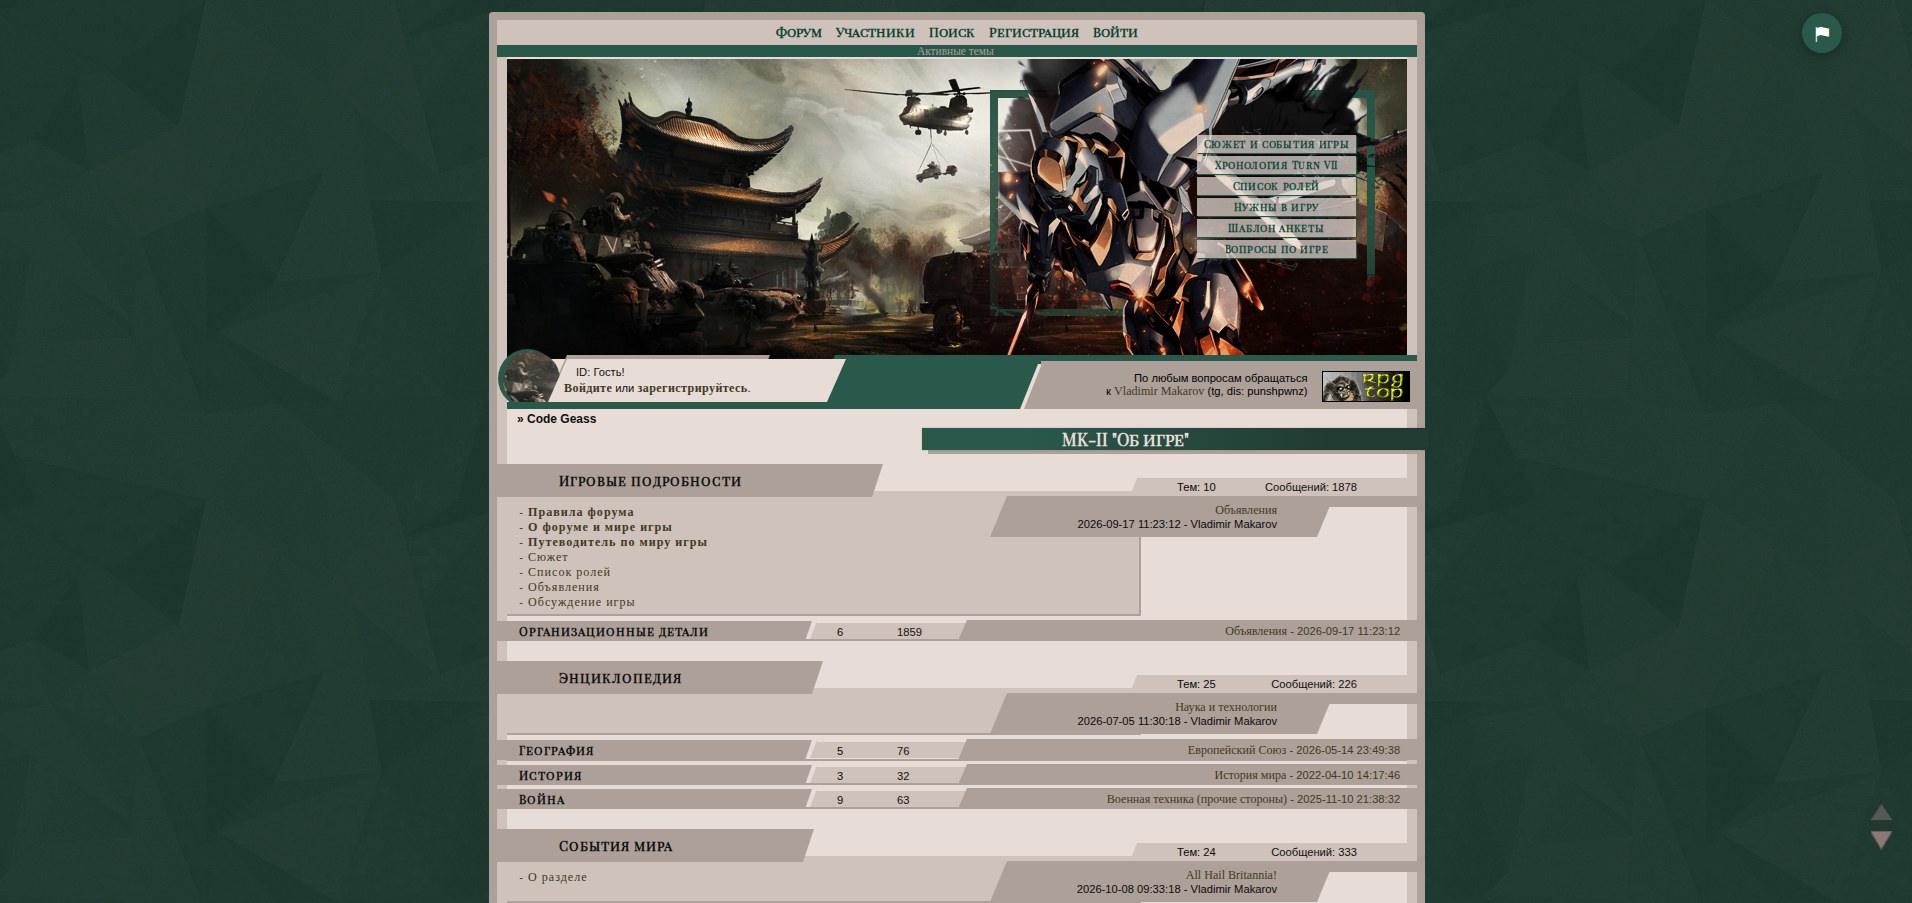
Task: Open Нужны в игру button
Action: (x=1276, y=208)
